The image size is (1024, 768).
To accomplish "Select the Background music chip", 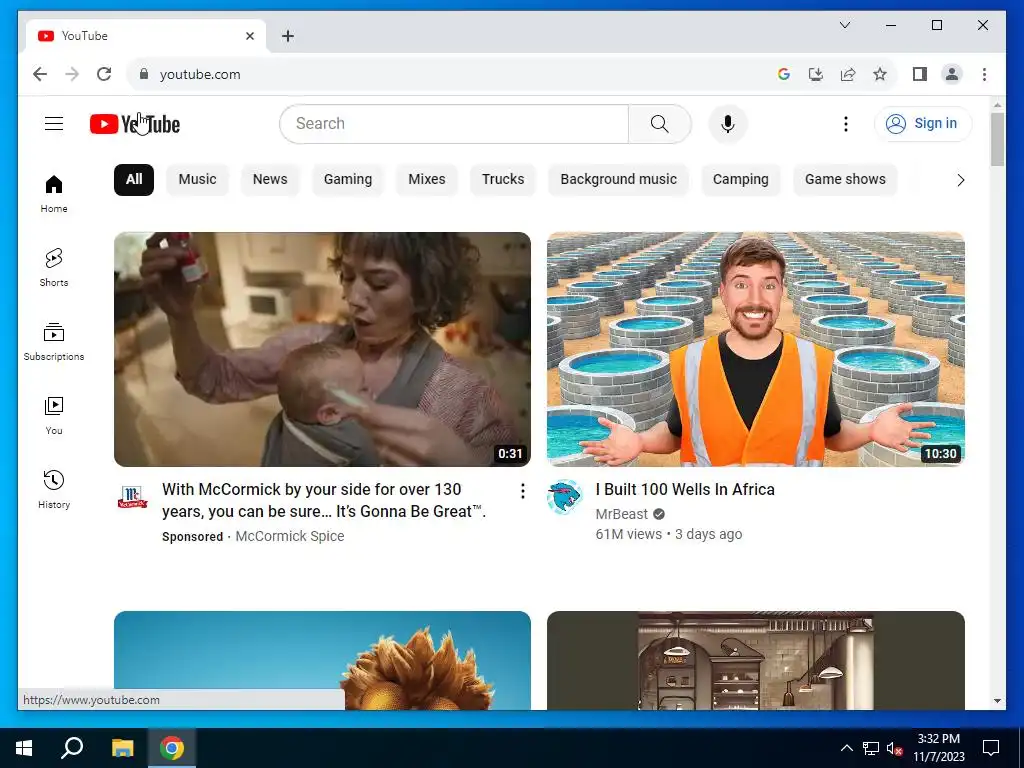I will (x=618, y=180).
